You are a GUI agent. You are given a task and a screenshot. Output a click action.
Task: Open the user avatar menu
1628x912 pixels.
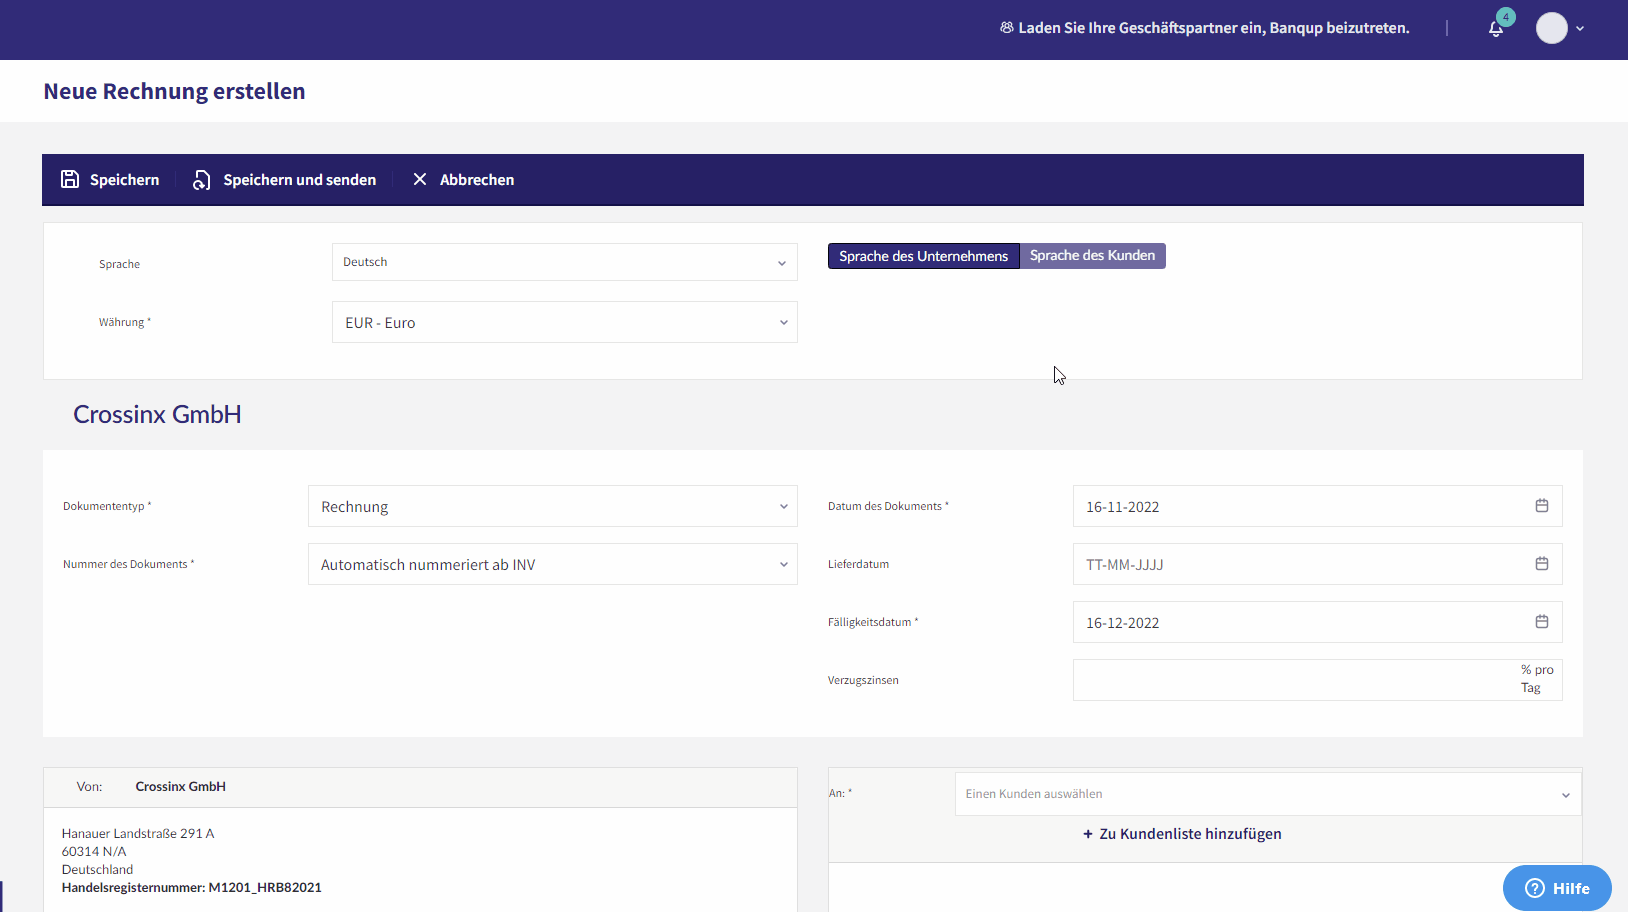(1552, 28)
